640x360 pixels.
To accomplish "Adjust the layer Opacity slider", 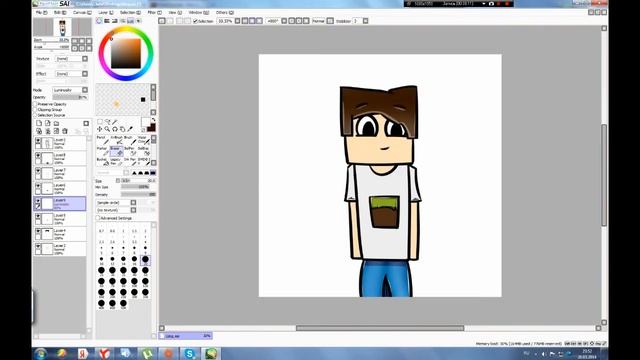I will point(70,97).
